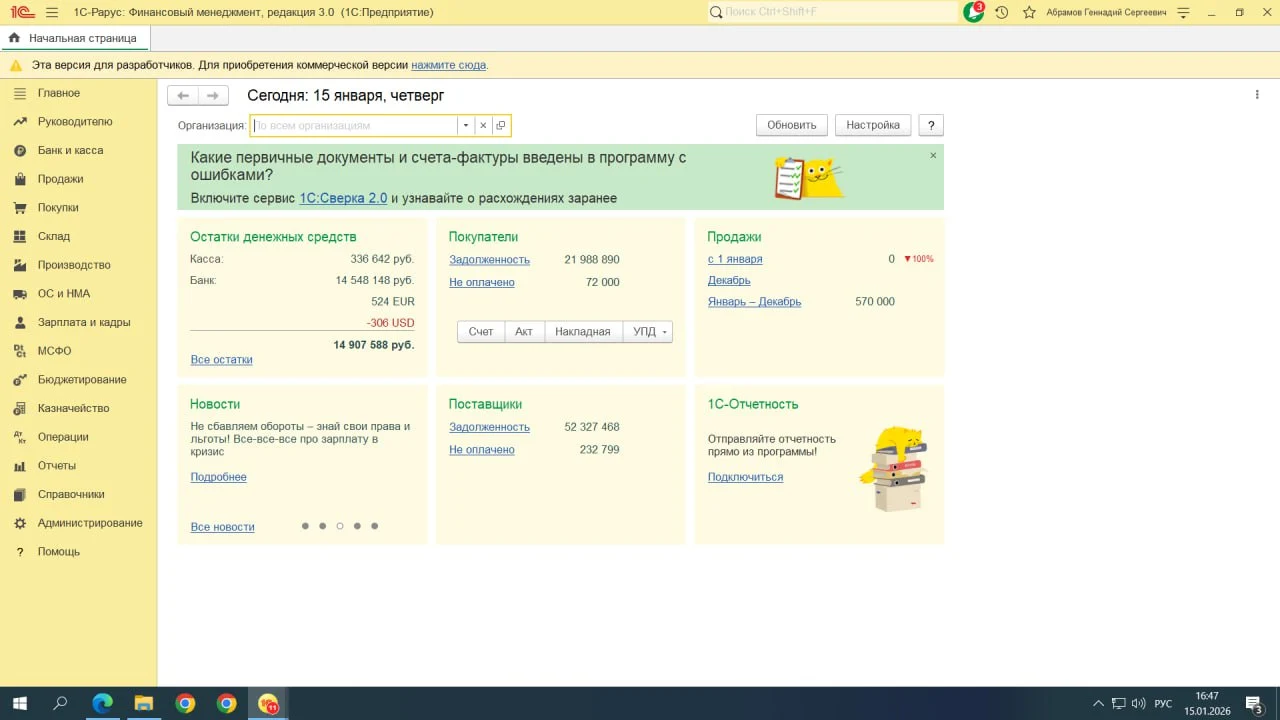Open the three-dot more options menu
Screen dimensions: 1280x720
[x=1257, y=95]
